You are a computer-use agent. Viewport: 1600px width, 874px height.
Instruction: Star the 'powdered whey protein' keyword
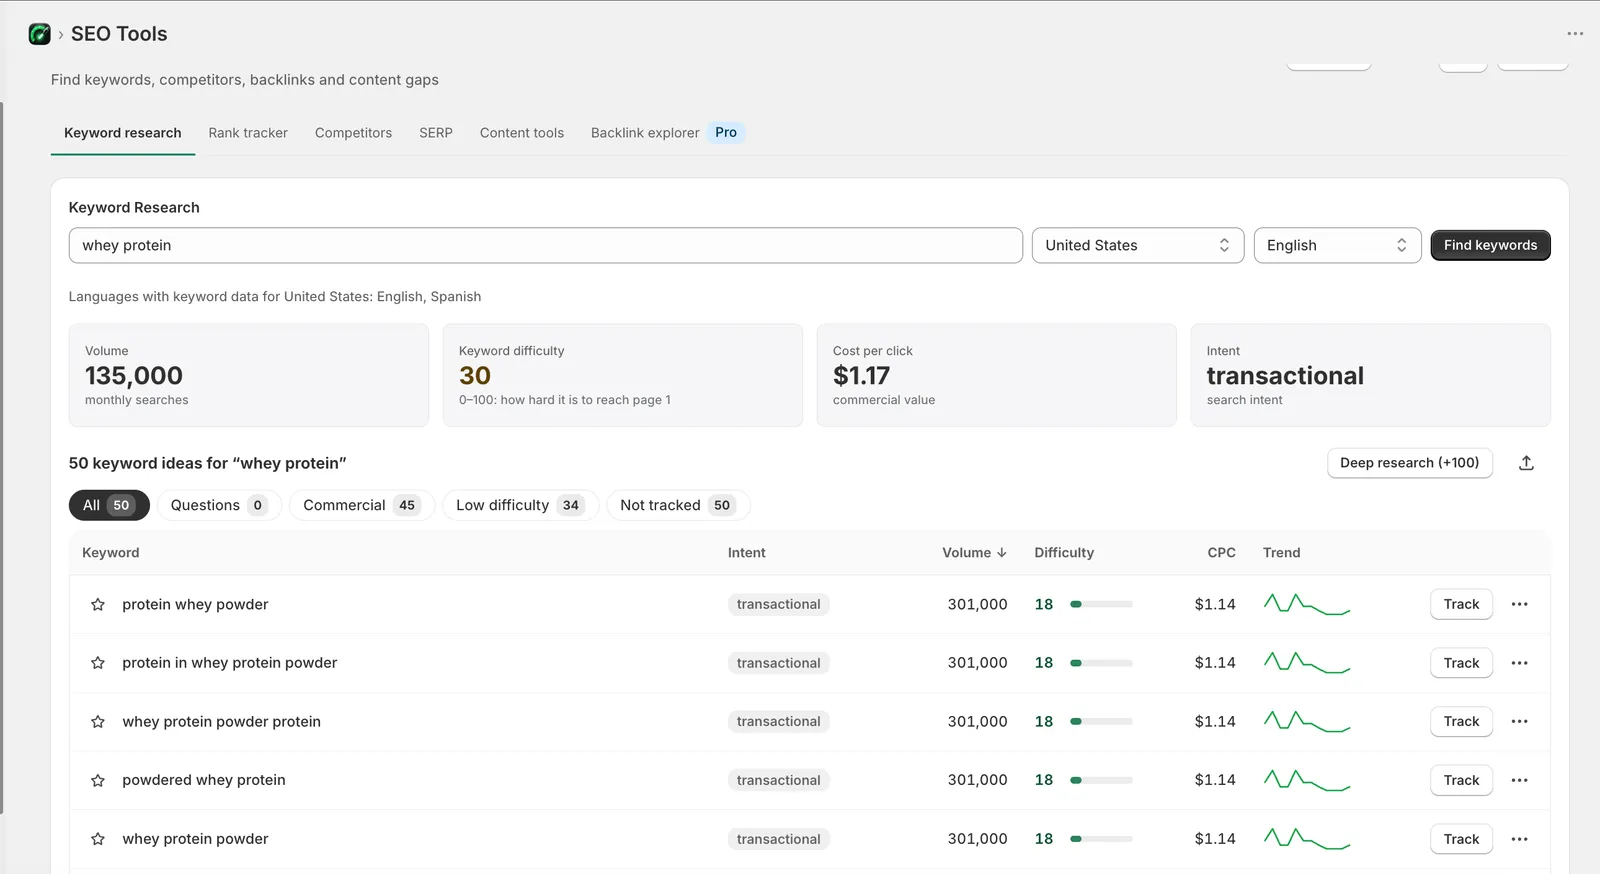[x=98, y=780]
